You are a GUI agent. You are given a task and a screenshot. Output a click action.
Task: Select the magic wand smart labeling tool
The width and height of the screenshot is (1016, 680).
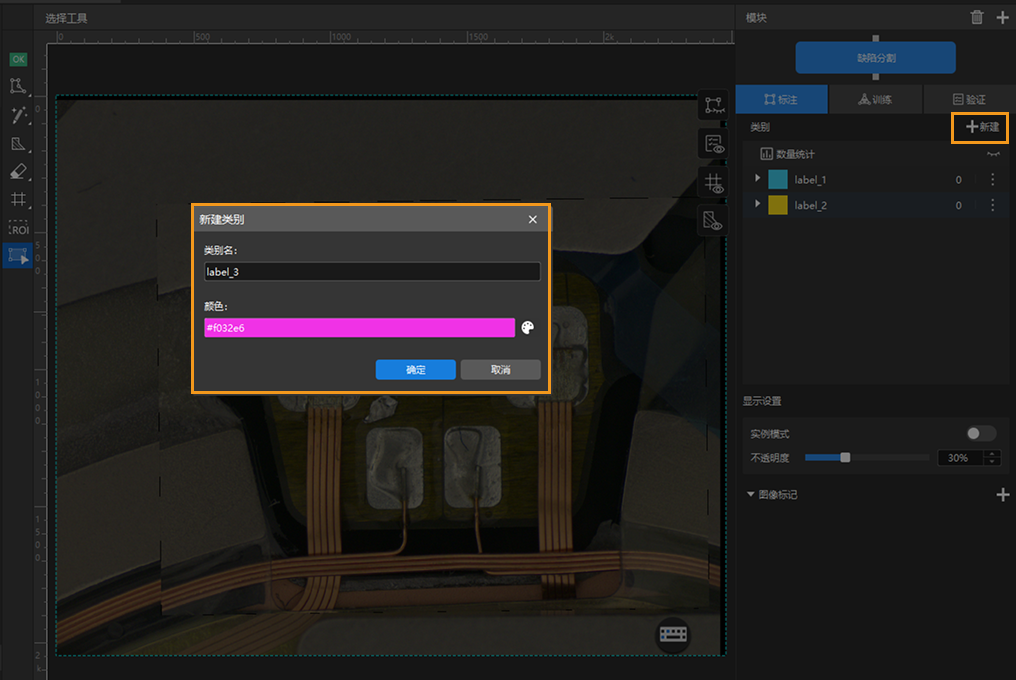pos(18,115)
